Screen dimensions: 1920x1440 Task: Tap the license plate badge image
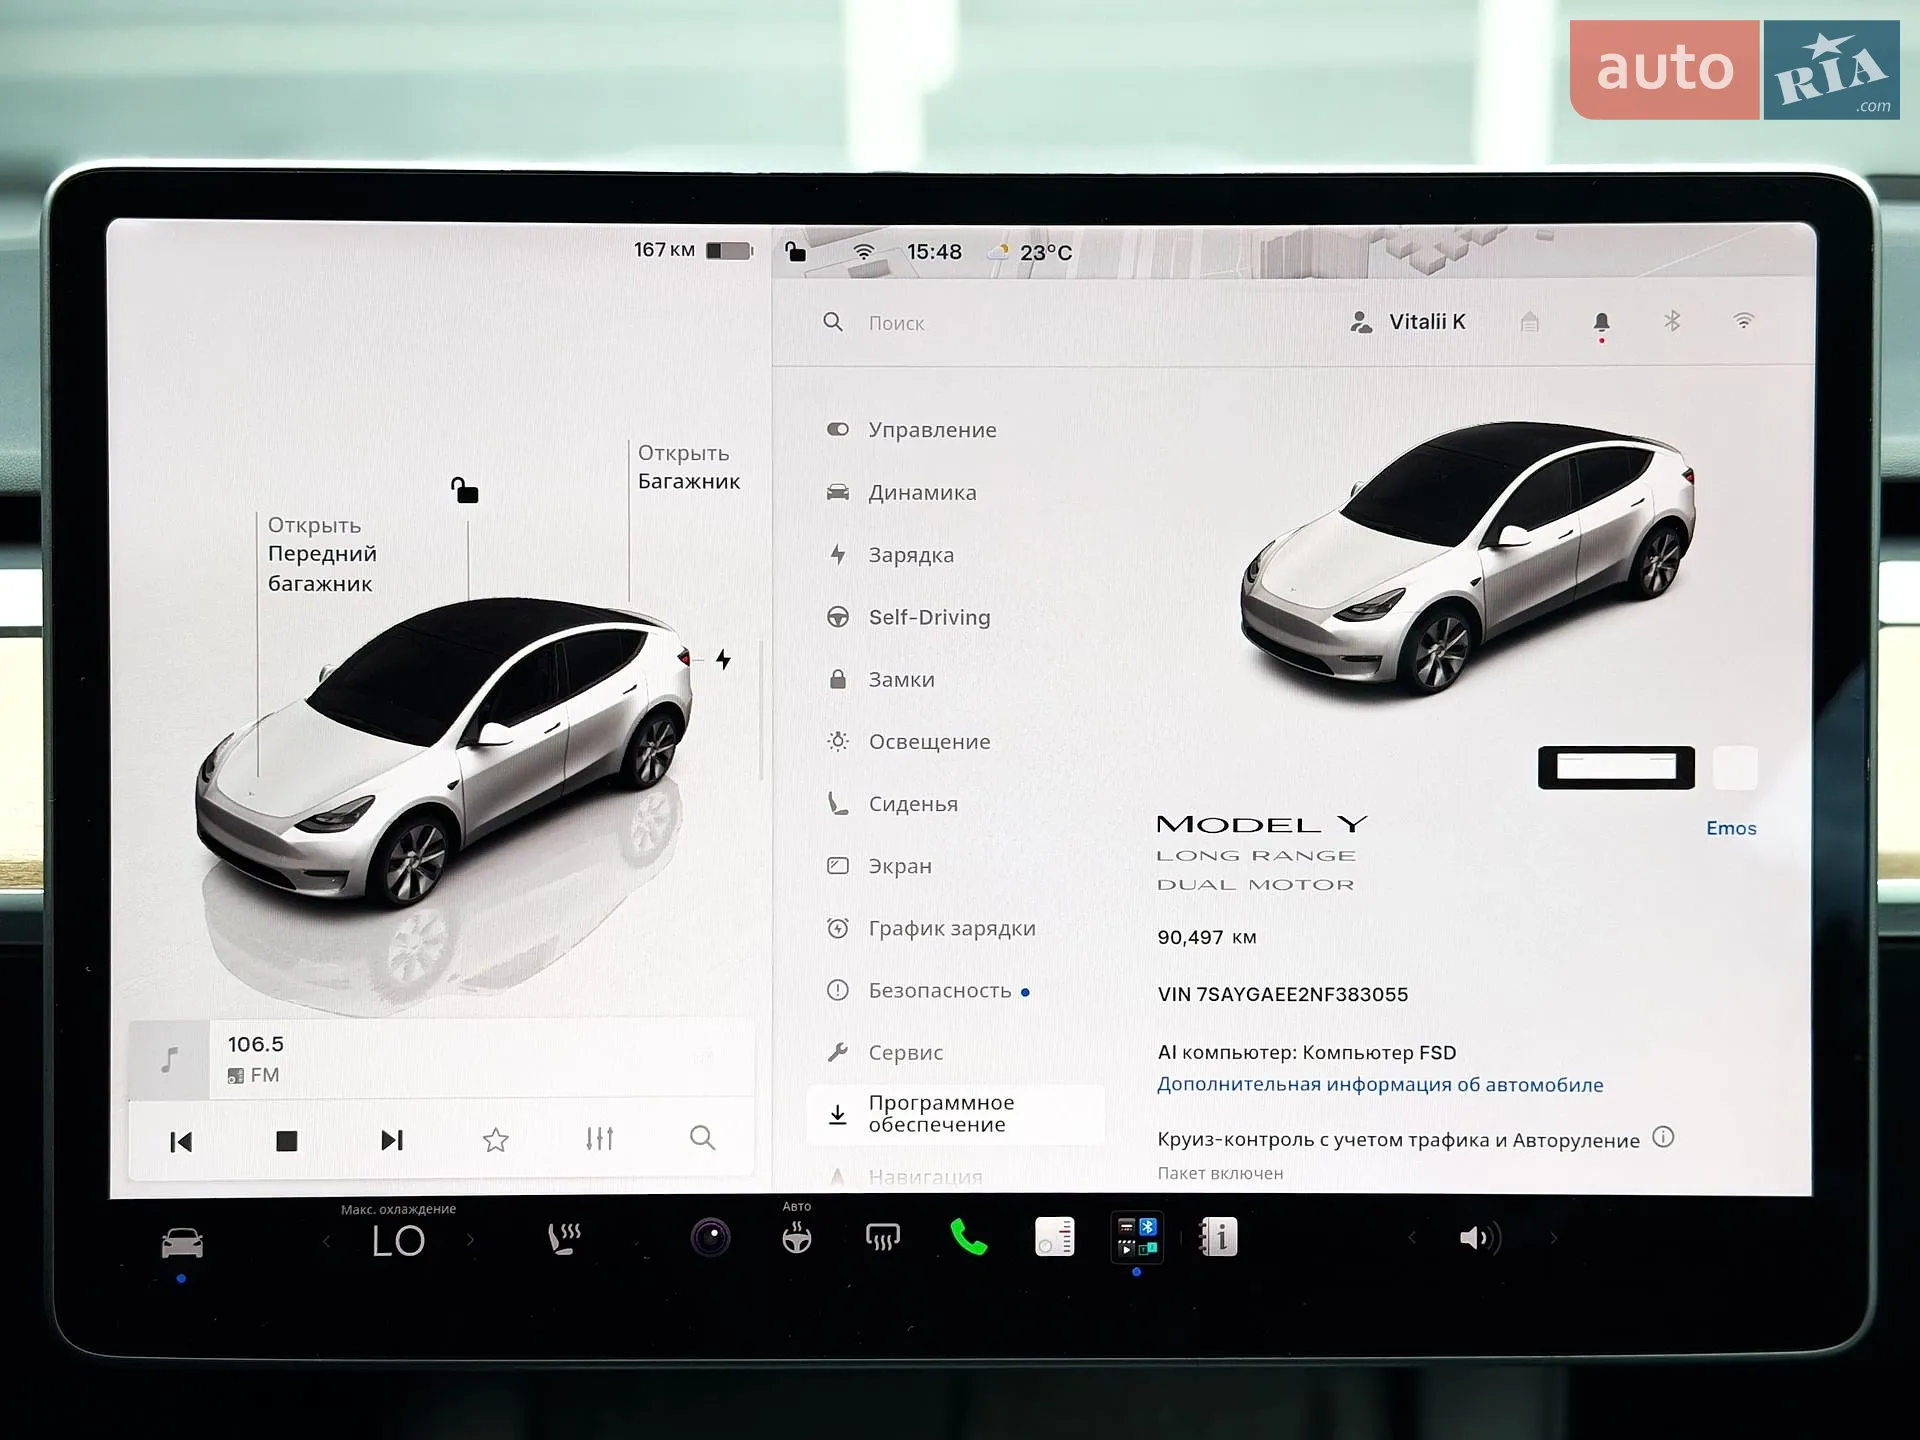tap(1616, 768)
